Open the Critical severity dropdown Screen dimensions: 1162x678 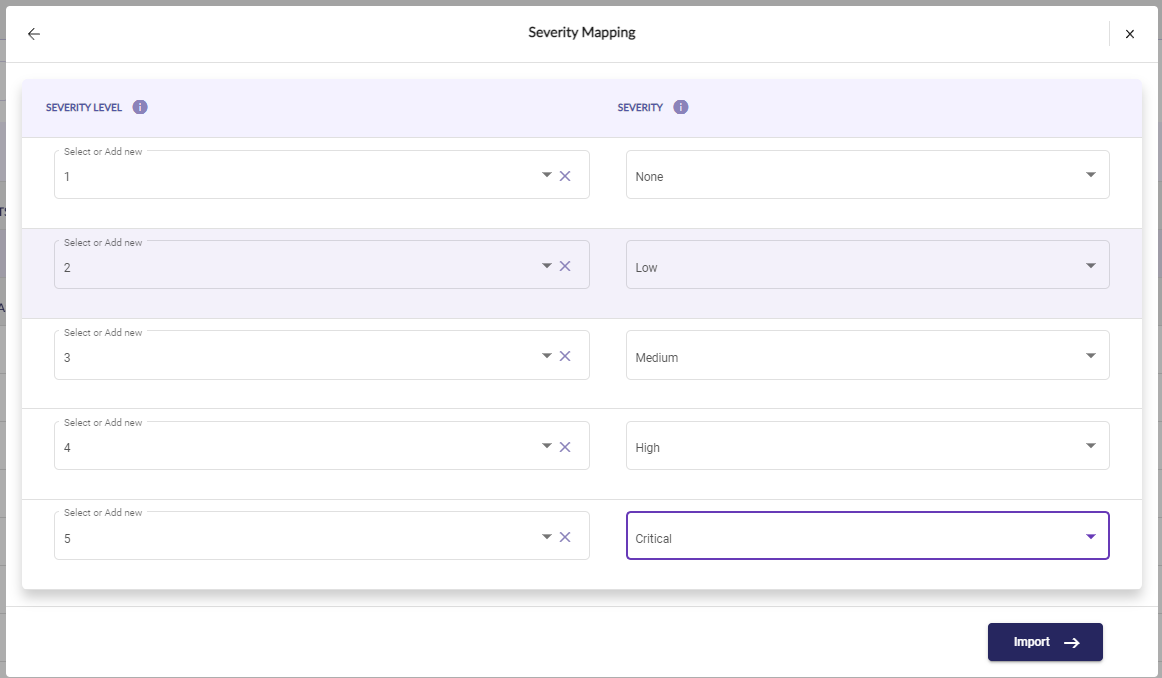tap(867, 536)
